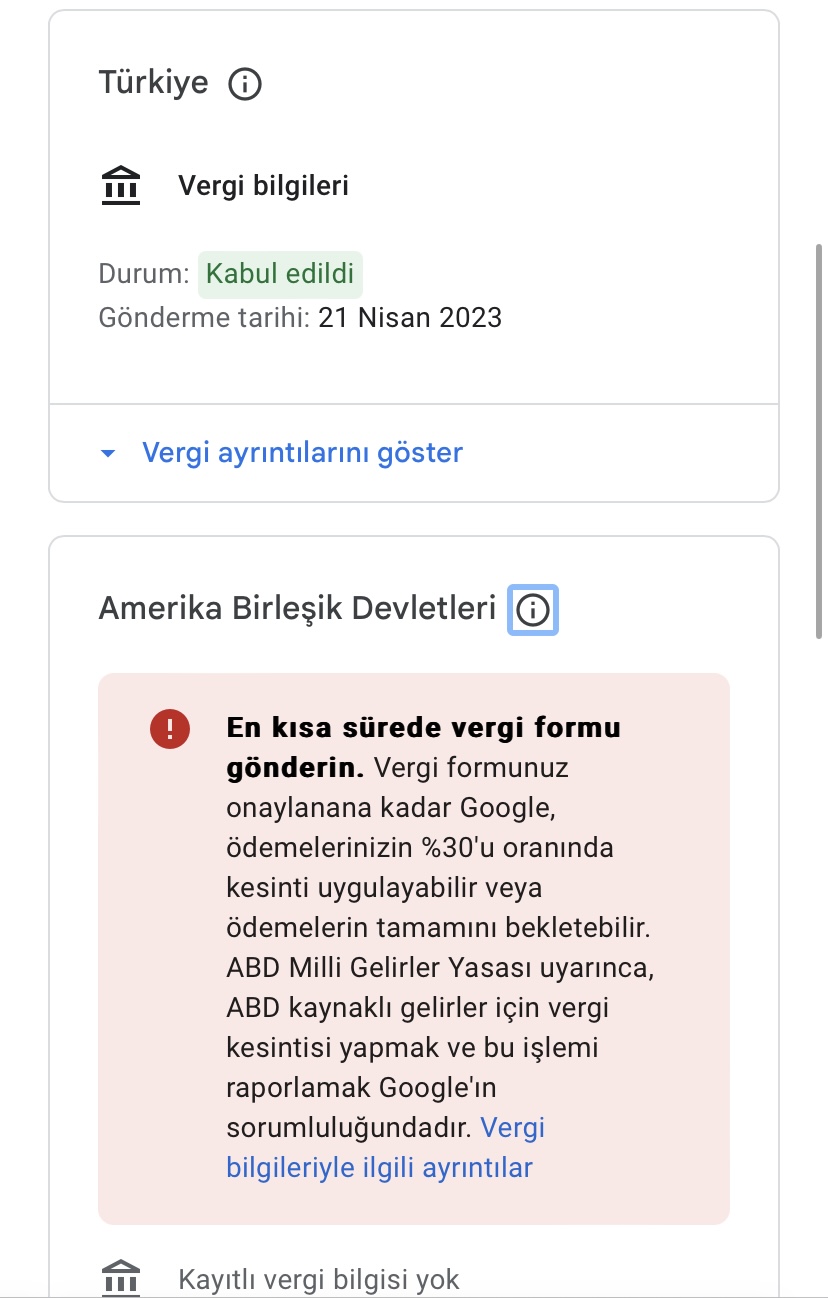The width and height of the screenshot is (828, 1298).
Task: Click bank icon beside Kayıtlı vergi bilgisi yok
Action: coord(122,1278)
